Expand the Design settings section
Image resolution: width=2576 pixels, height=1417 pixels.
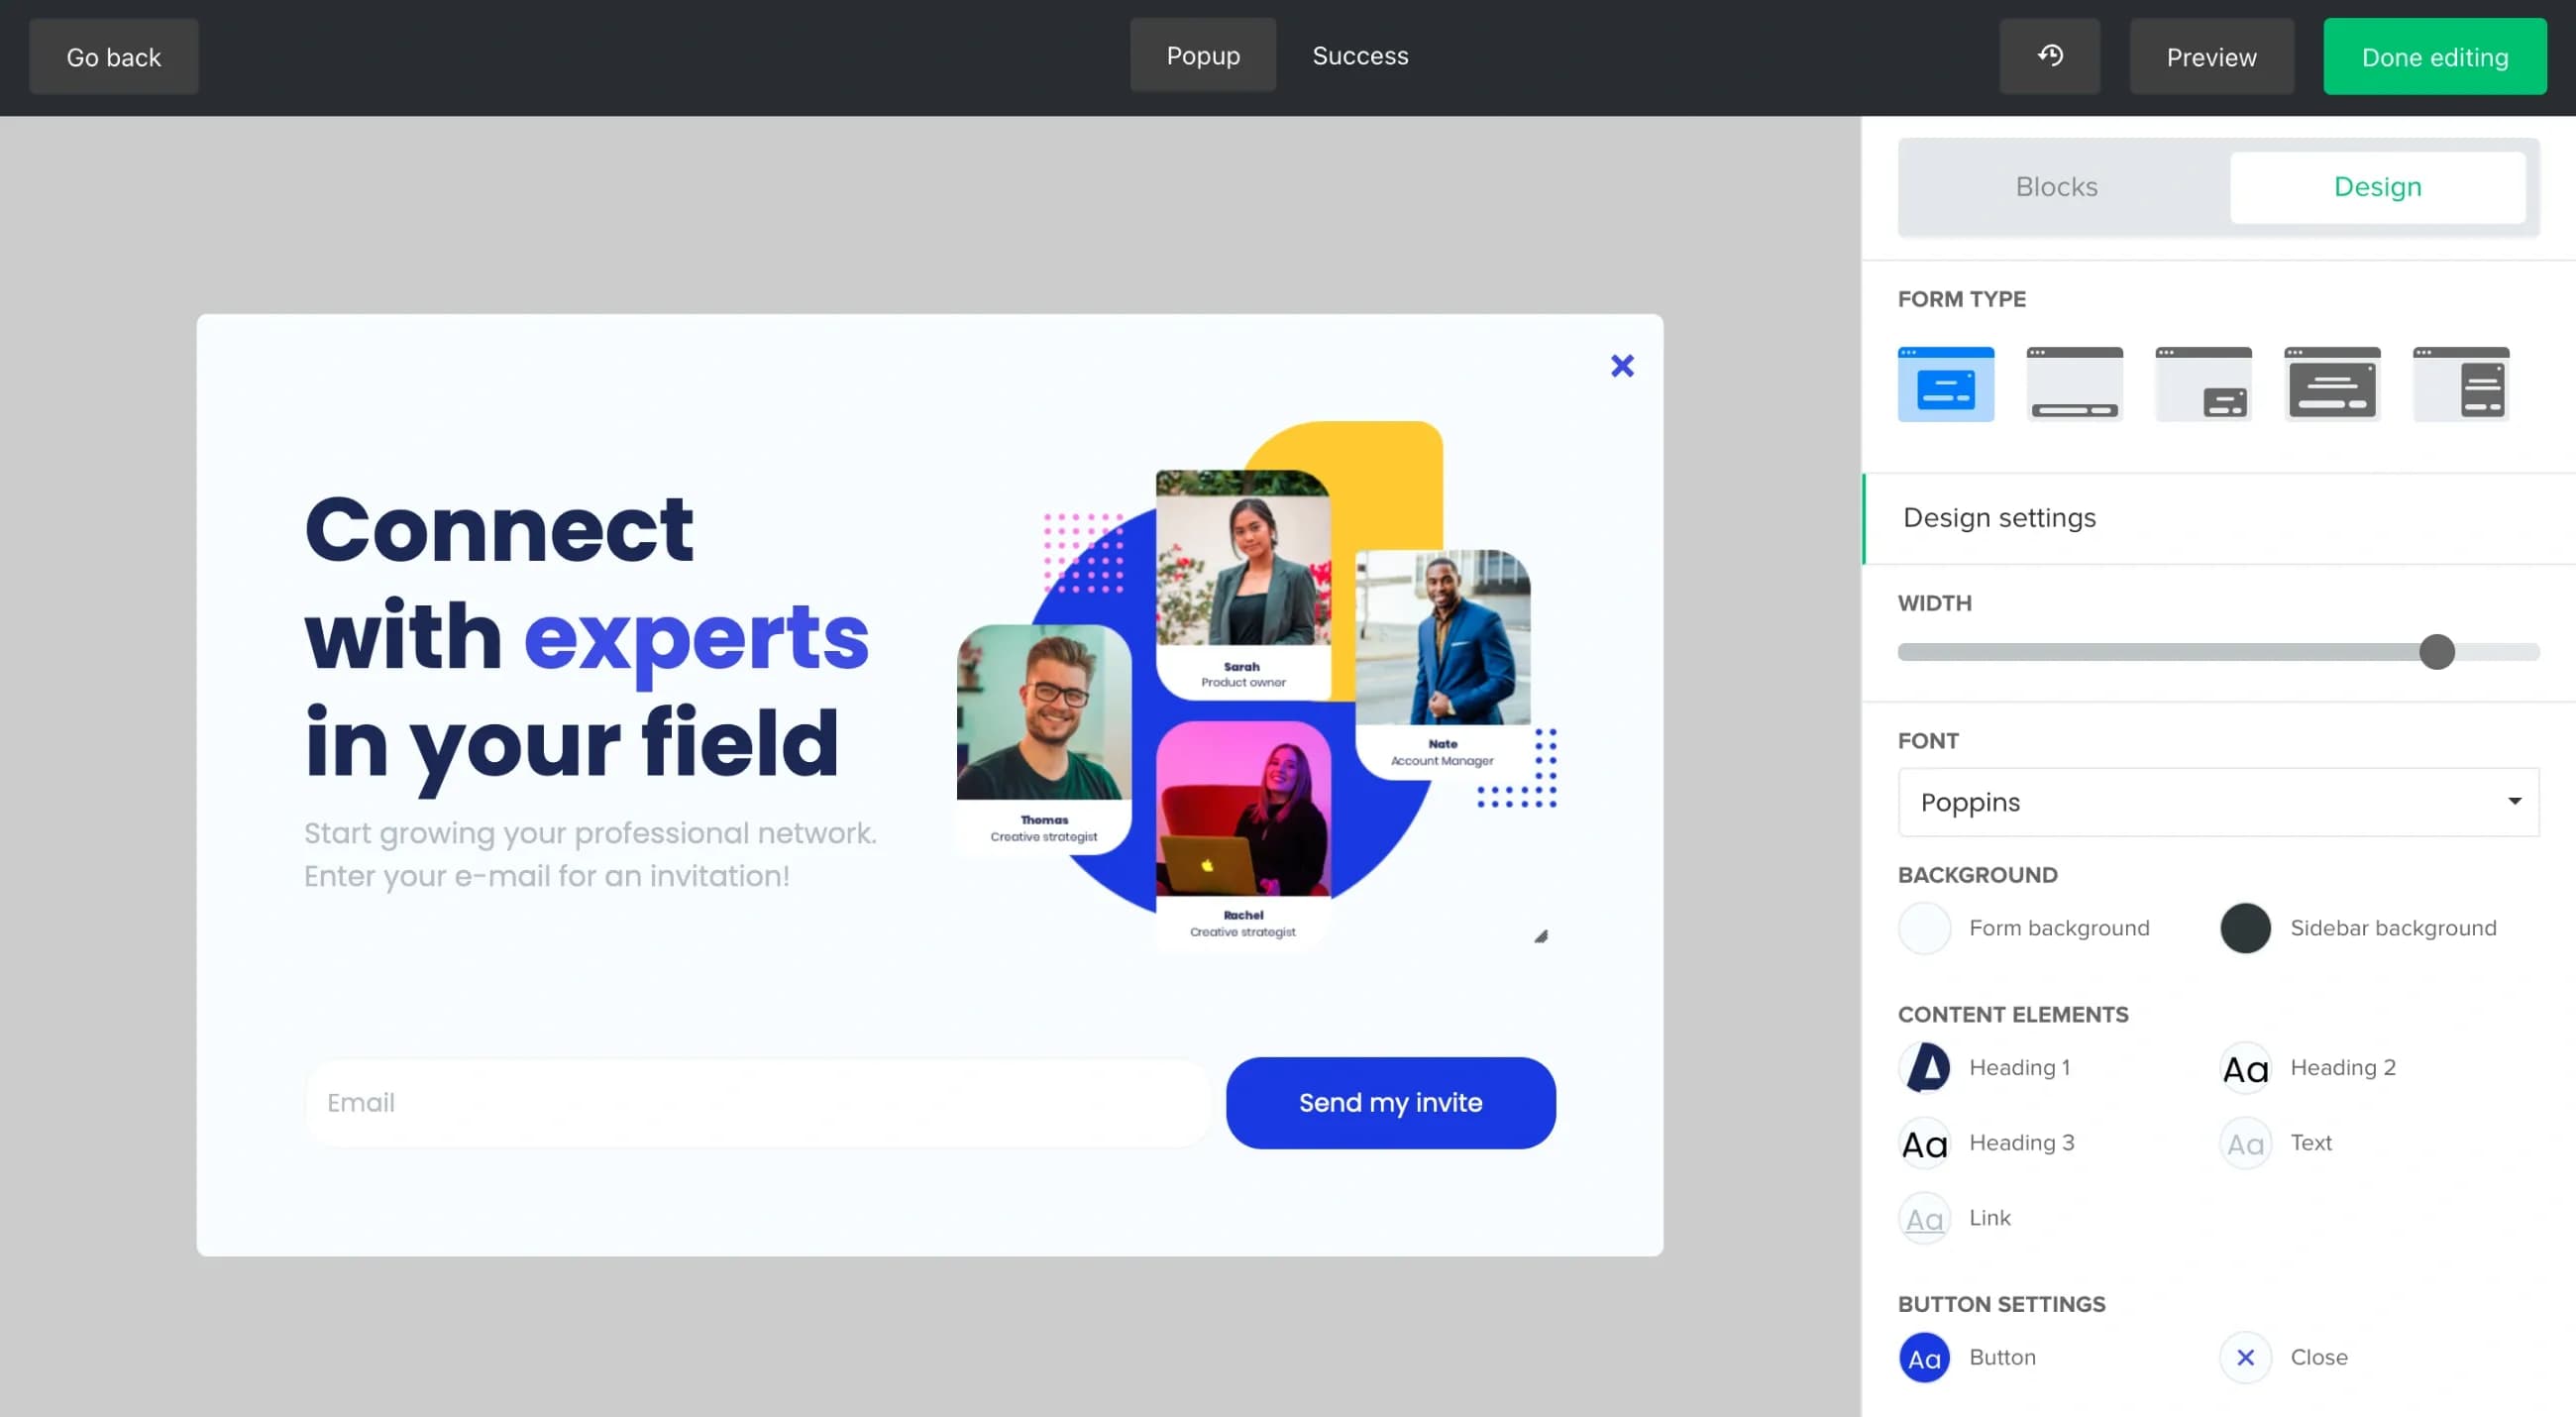click(x=1998, y=518)
